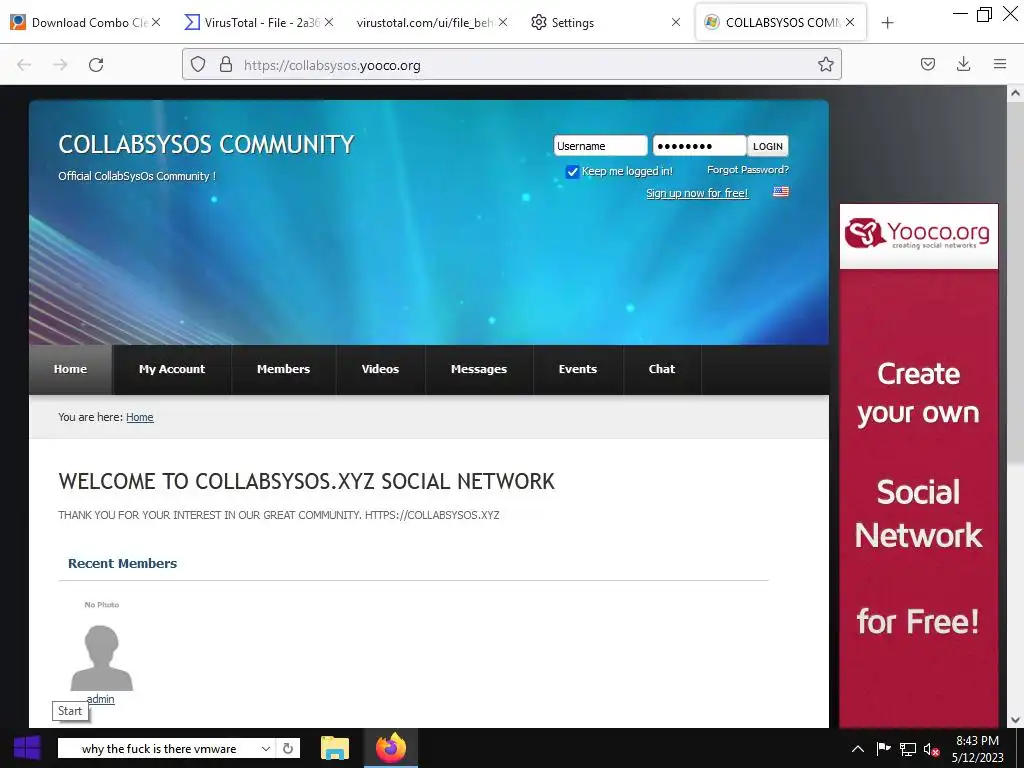Close the Download Combo Cleaner tab
This screenshot has height=768, width=1024.
pos(156,22)
